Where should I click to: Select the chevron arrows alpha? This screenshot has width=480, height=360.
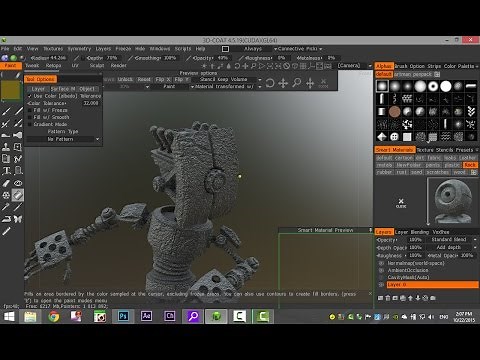pyautogui.click(x=471, y=112)
